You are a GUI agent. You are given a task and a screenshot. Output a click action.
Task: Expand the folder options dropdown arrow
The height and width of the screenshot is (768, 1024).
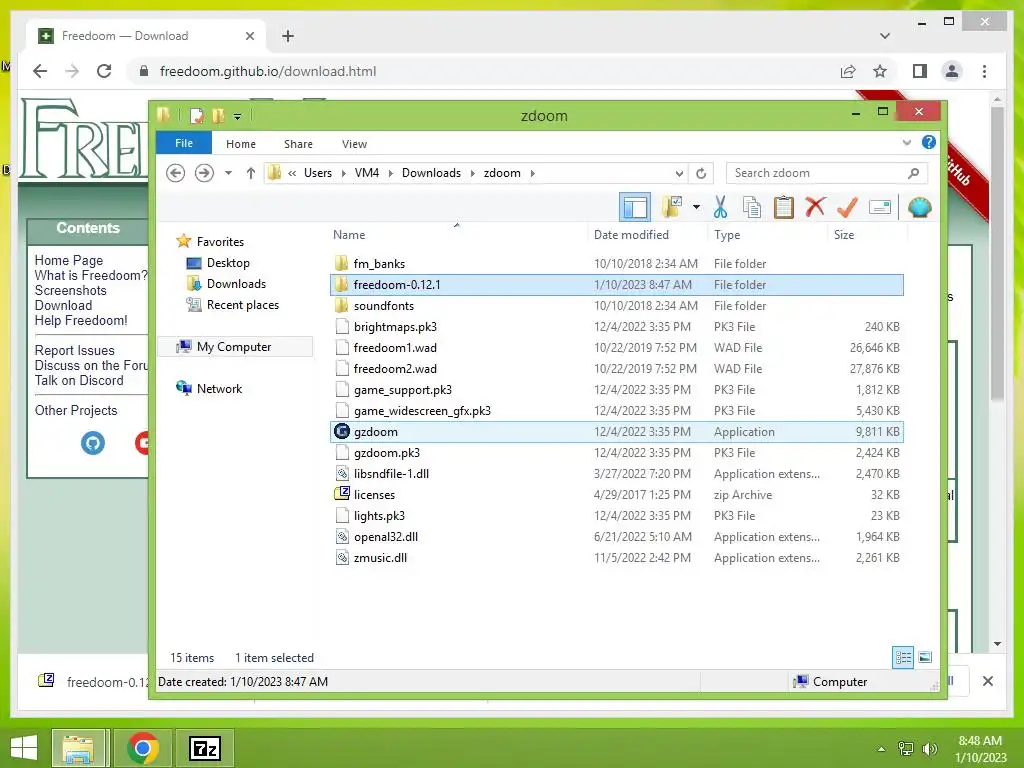coord(696,208)
